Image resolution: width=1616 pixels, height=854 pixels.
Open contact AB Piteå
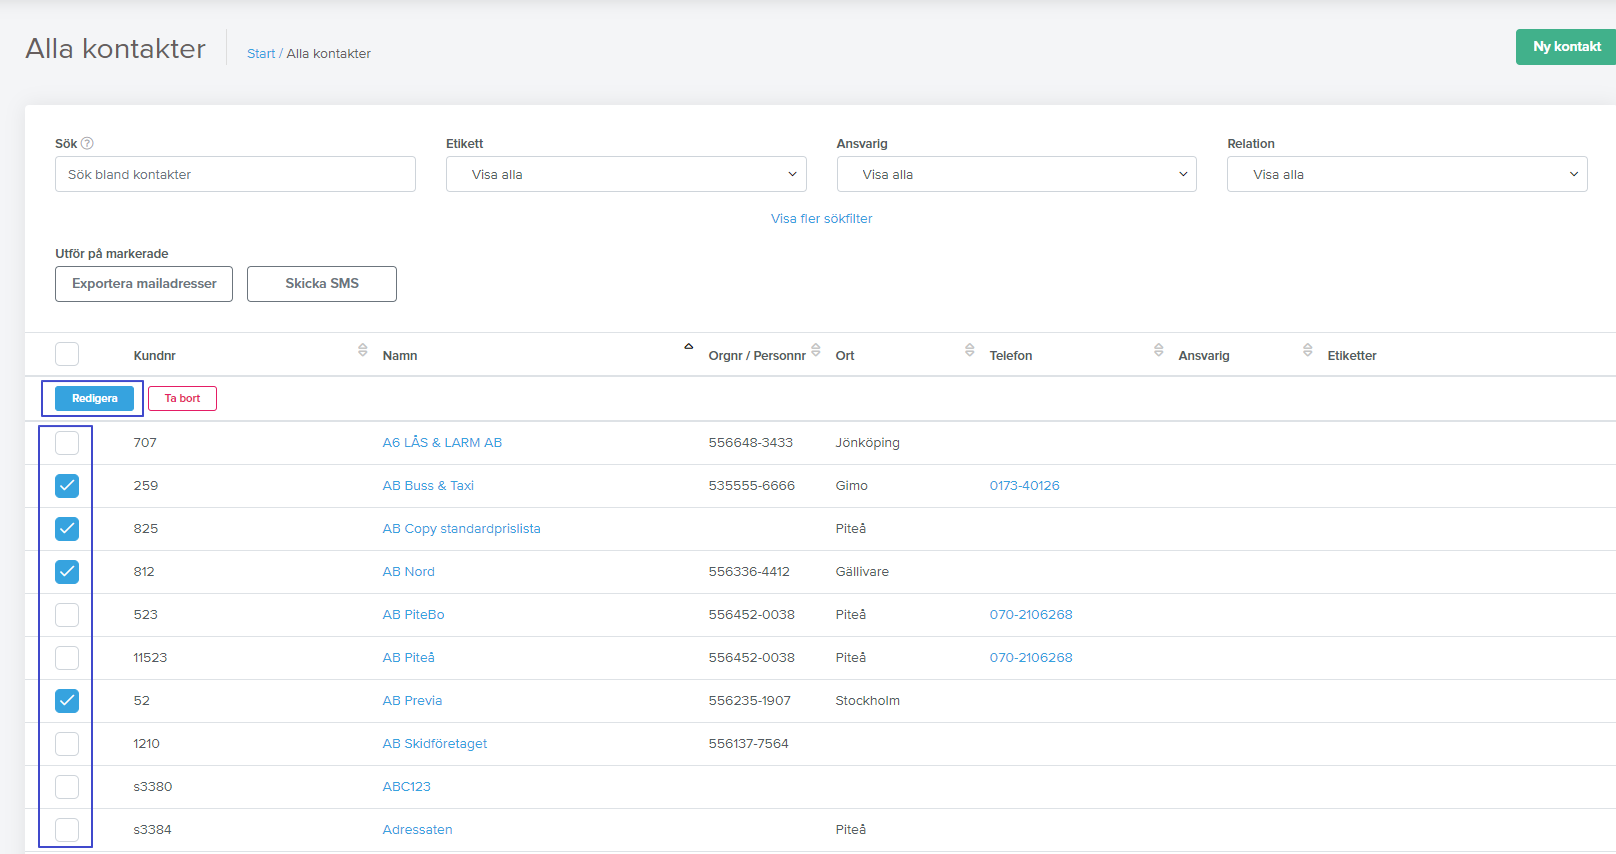click(x=408, y=658)
